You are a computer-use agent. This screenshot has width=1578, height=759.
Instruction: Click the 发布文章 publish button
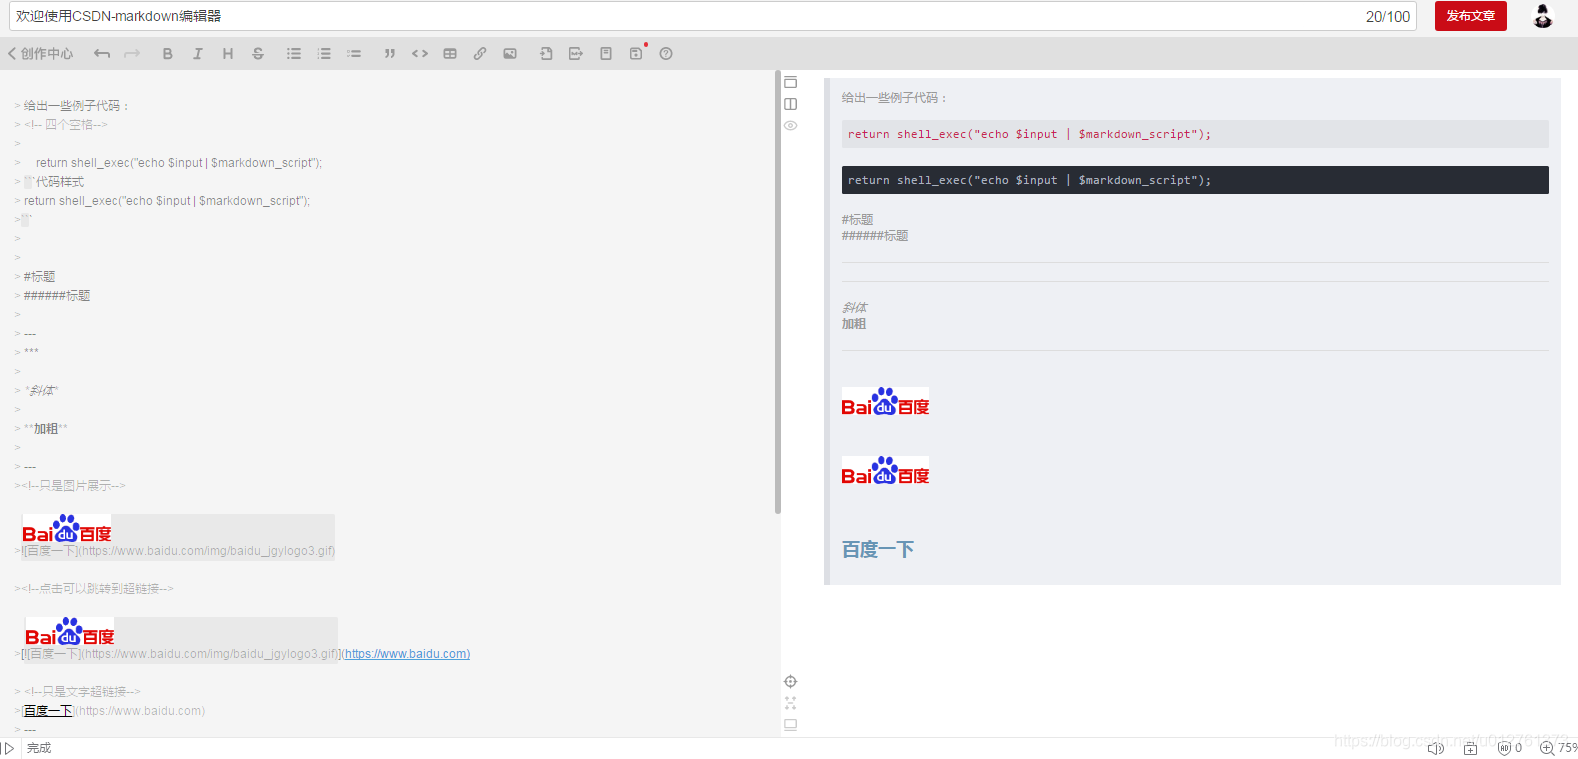pyautogui.click(x=1470, y=16)
